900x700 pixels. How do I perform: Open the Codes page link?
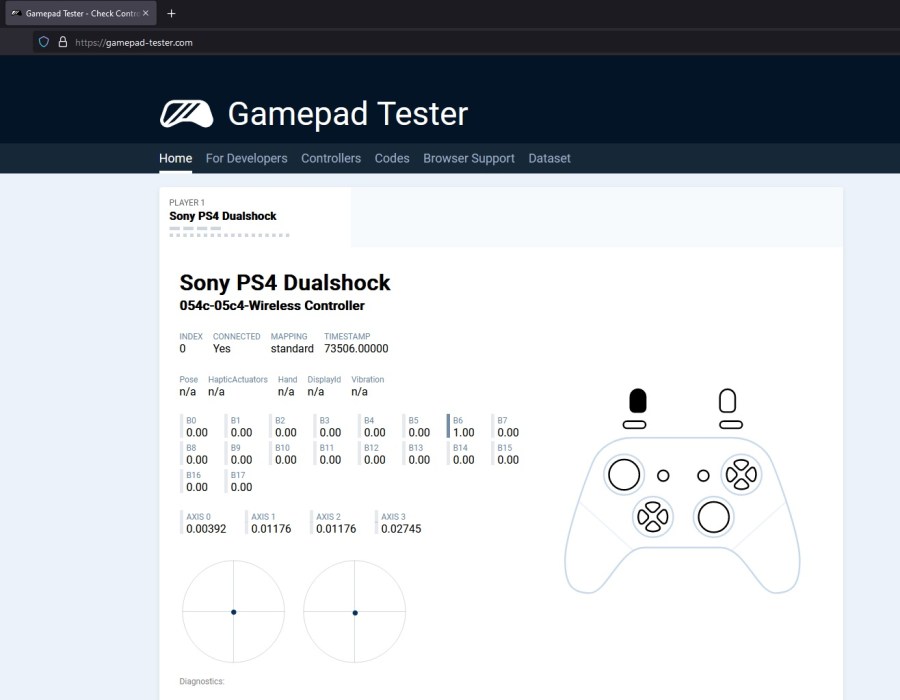[392, 158]
